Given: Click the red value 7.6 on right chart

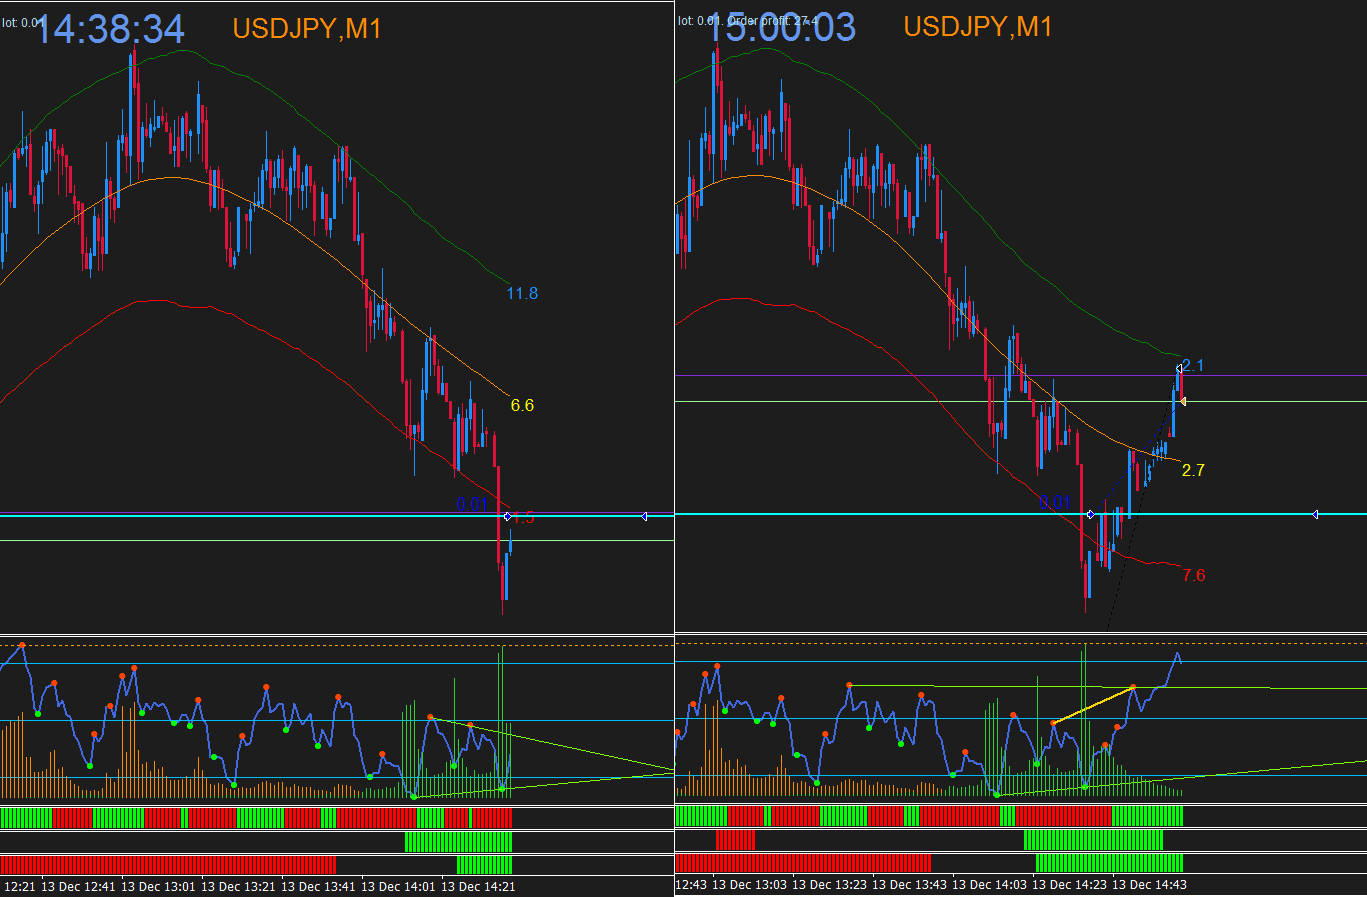Looking at the screenshot, I should click(1193, 575).
